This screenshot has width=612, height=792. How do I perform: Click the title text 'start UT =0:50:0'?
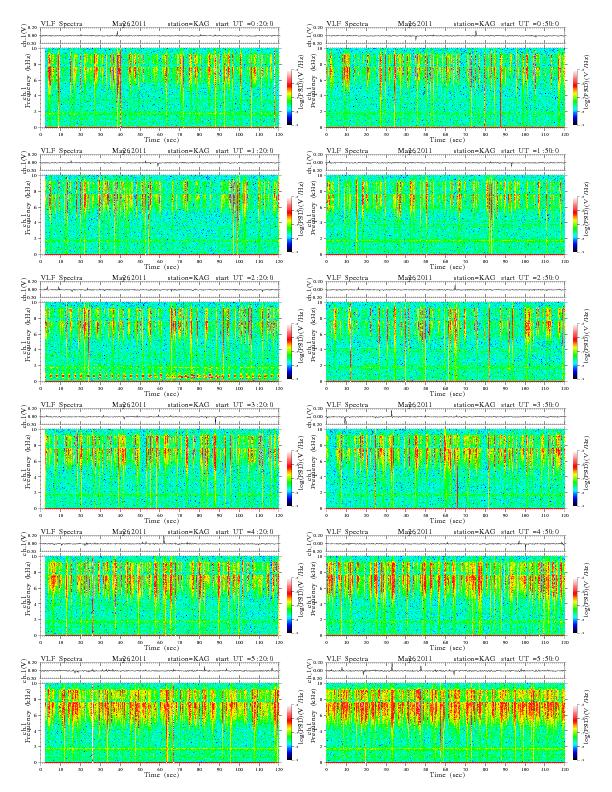[x=530, y=23]
